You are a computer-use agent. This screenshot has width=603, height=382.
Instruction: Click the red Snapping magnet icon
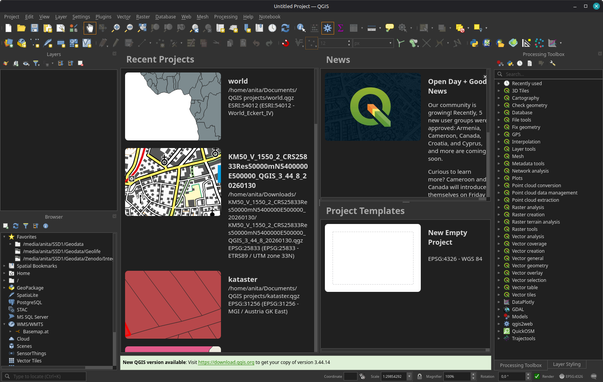pyautogui.click(x=285, y=43)
